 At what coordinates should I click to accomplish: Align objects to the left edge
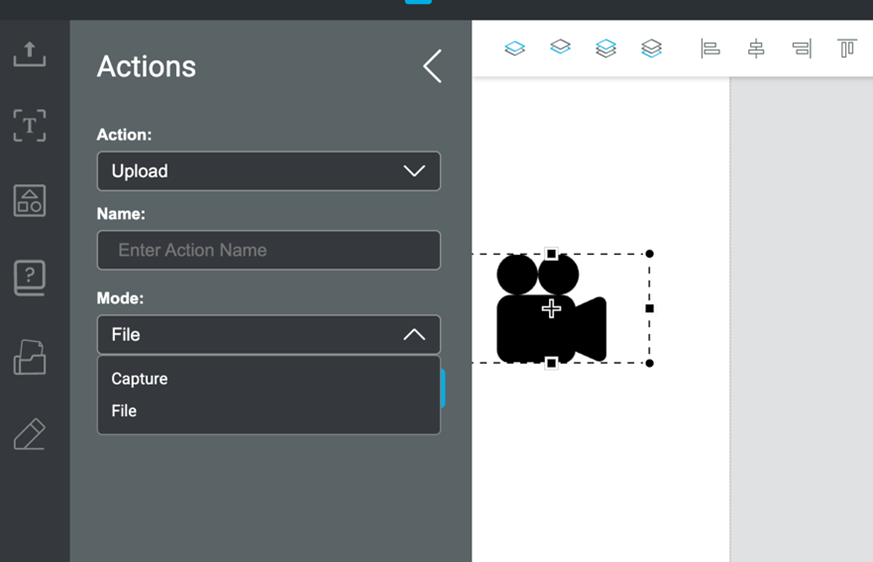pos(710,48)
